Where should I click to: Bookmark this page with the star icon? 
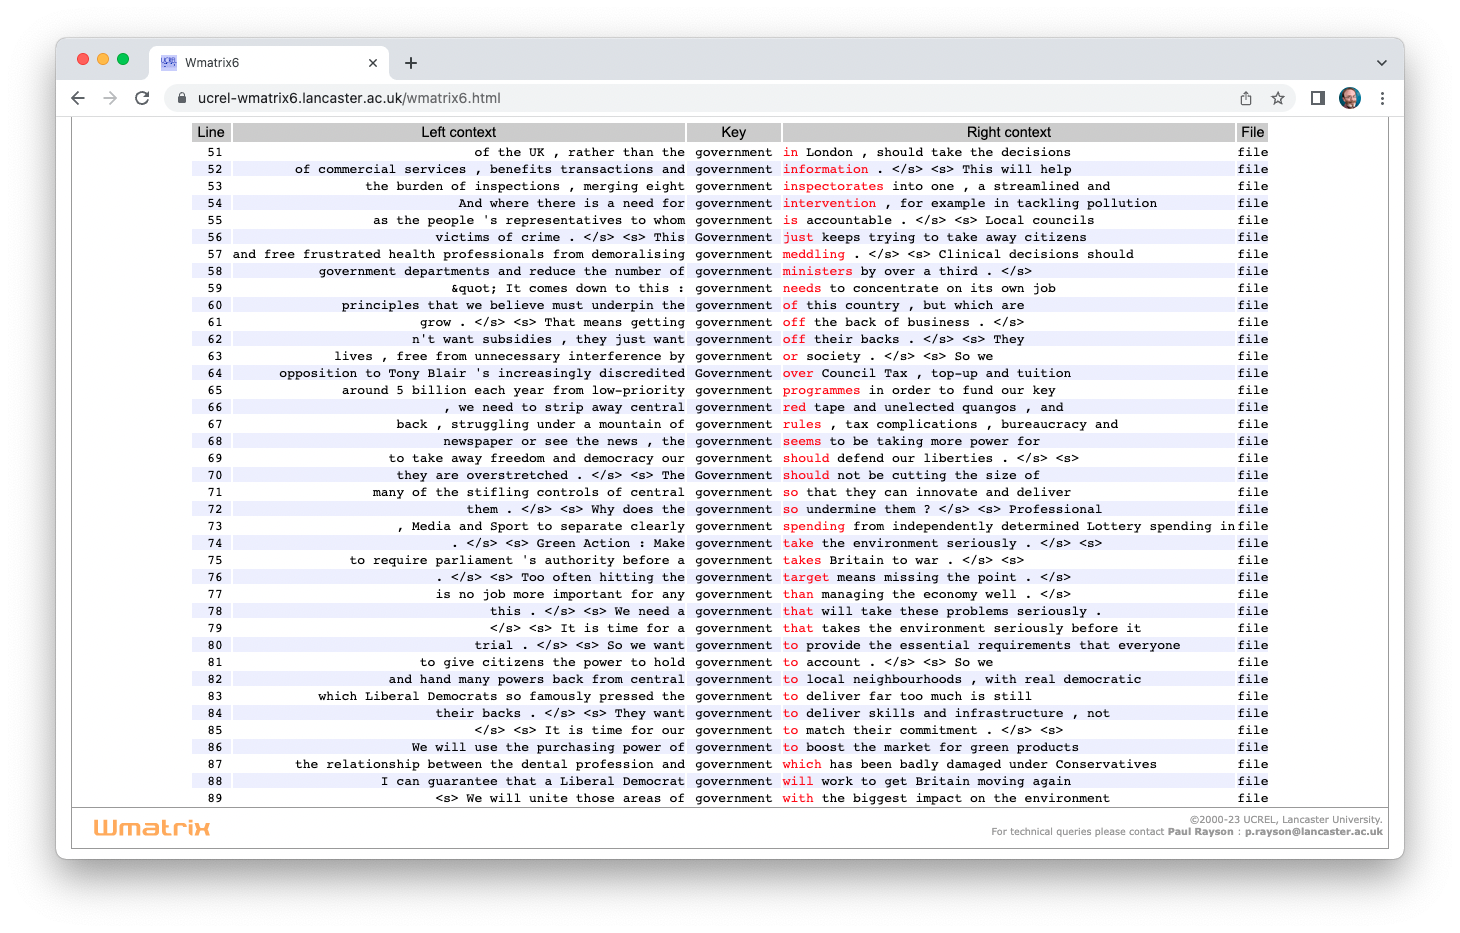point(1277,98)
